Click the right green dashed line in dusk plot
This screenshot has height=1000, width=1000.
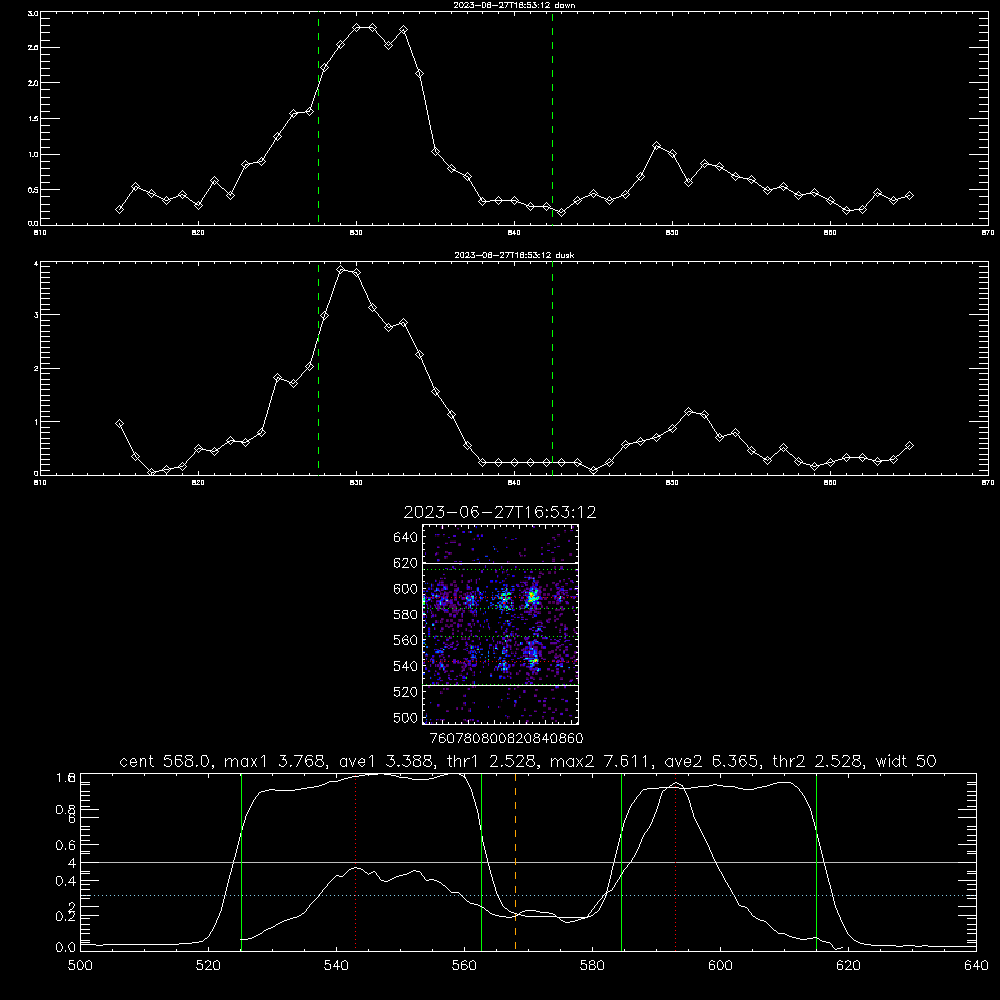(552, 368)
